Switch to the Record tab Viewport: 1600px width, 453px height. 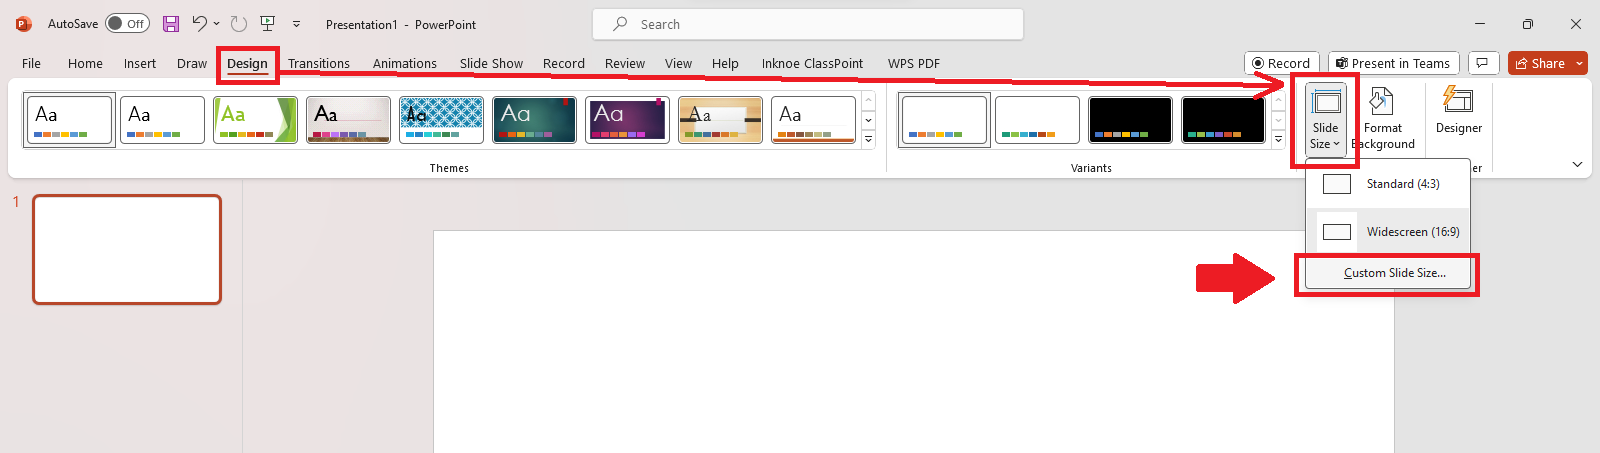point(564,63)
